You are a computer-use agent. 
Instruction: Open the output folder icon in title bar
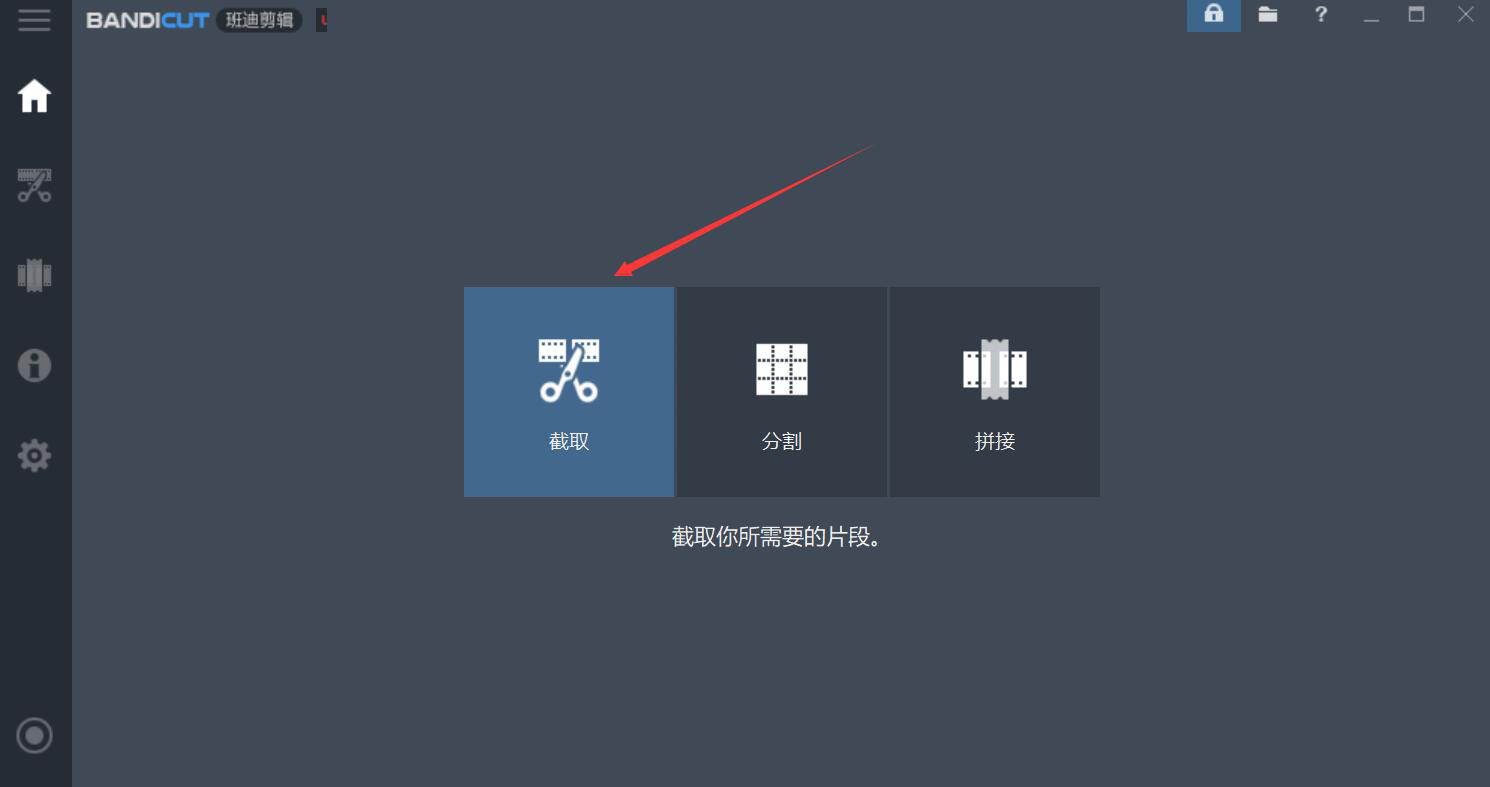click(1268, 14)
